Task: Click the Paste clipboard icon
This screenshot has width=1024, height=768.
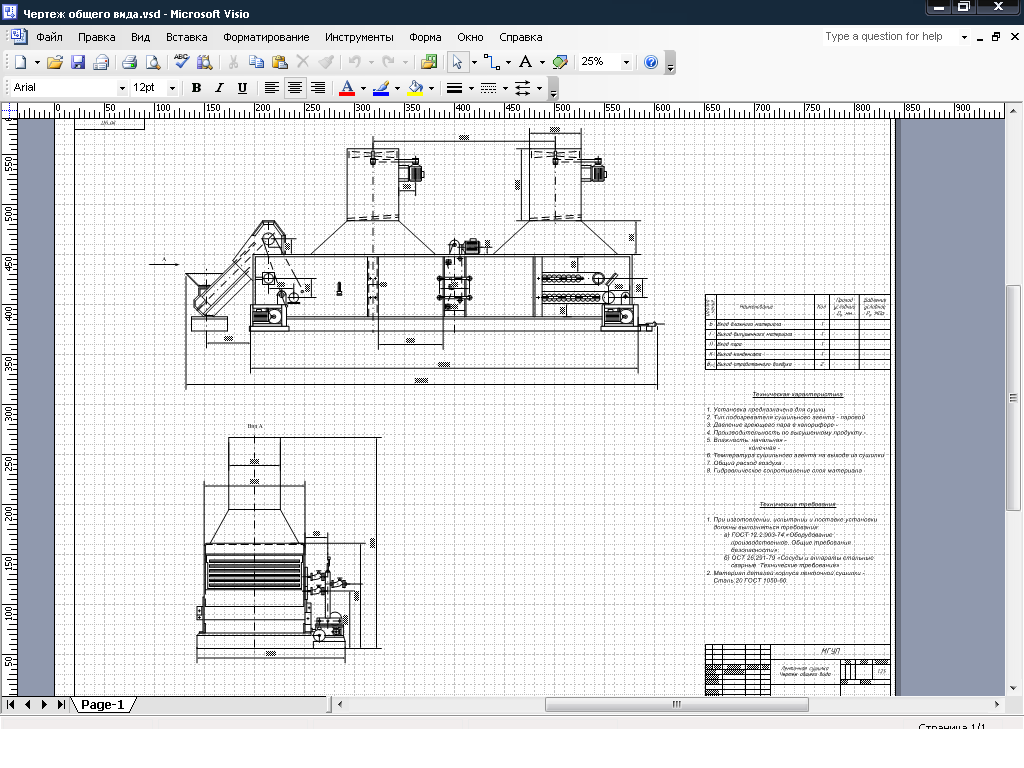Action: coord(280,62)
